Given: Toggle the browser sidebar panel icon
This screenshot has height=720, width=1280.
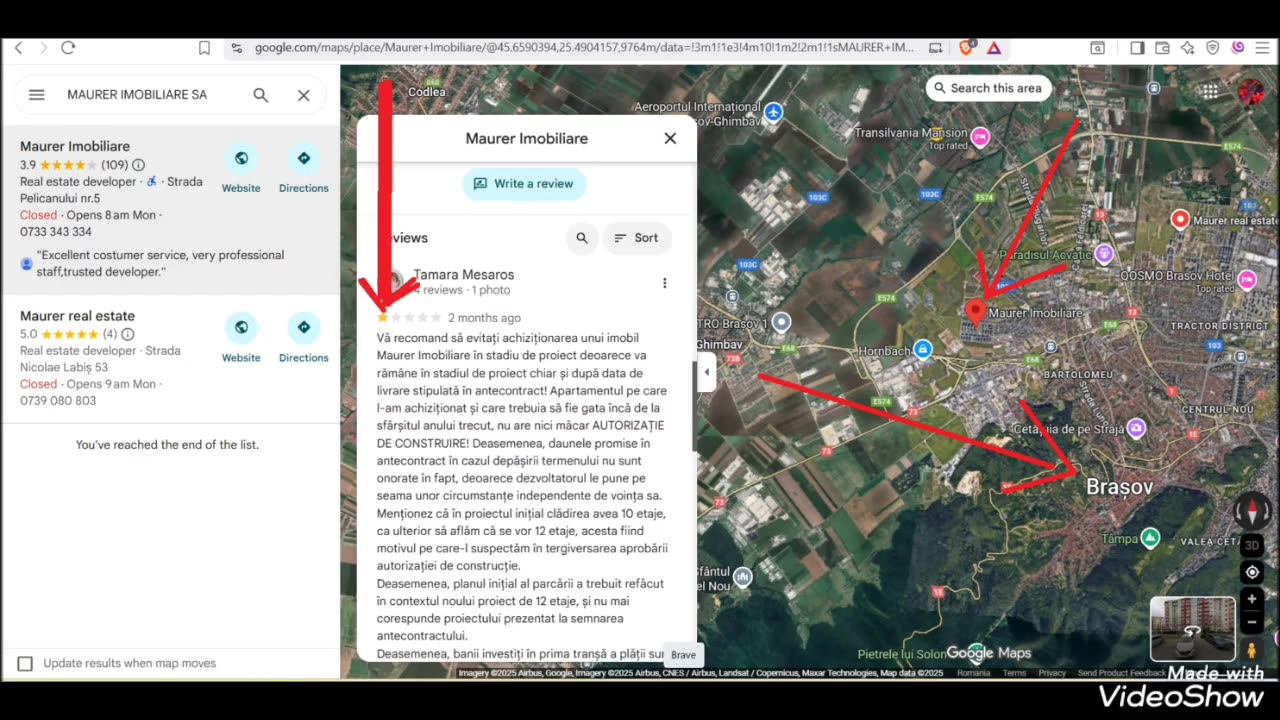Looking at the screenshot, I should [1137, 48].
